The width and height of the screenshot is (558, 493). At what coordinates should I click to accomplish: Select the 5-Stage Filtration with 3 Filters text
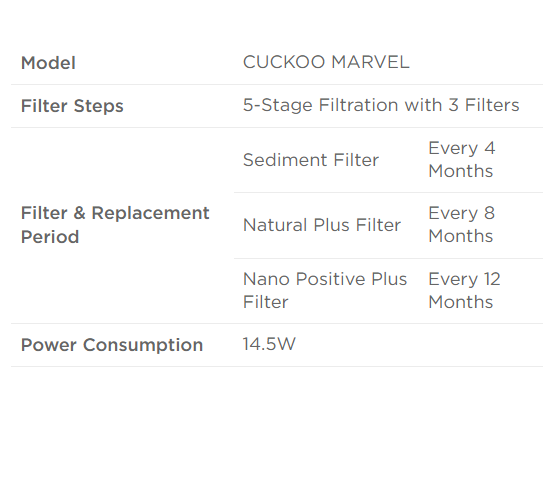coord(381,105)
